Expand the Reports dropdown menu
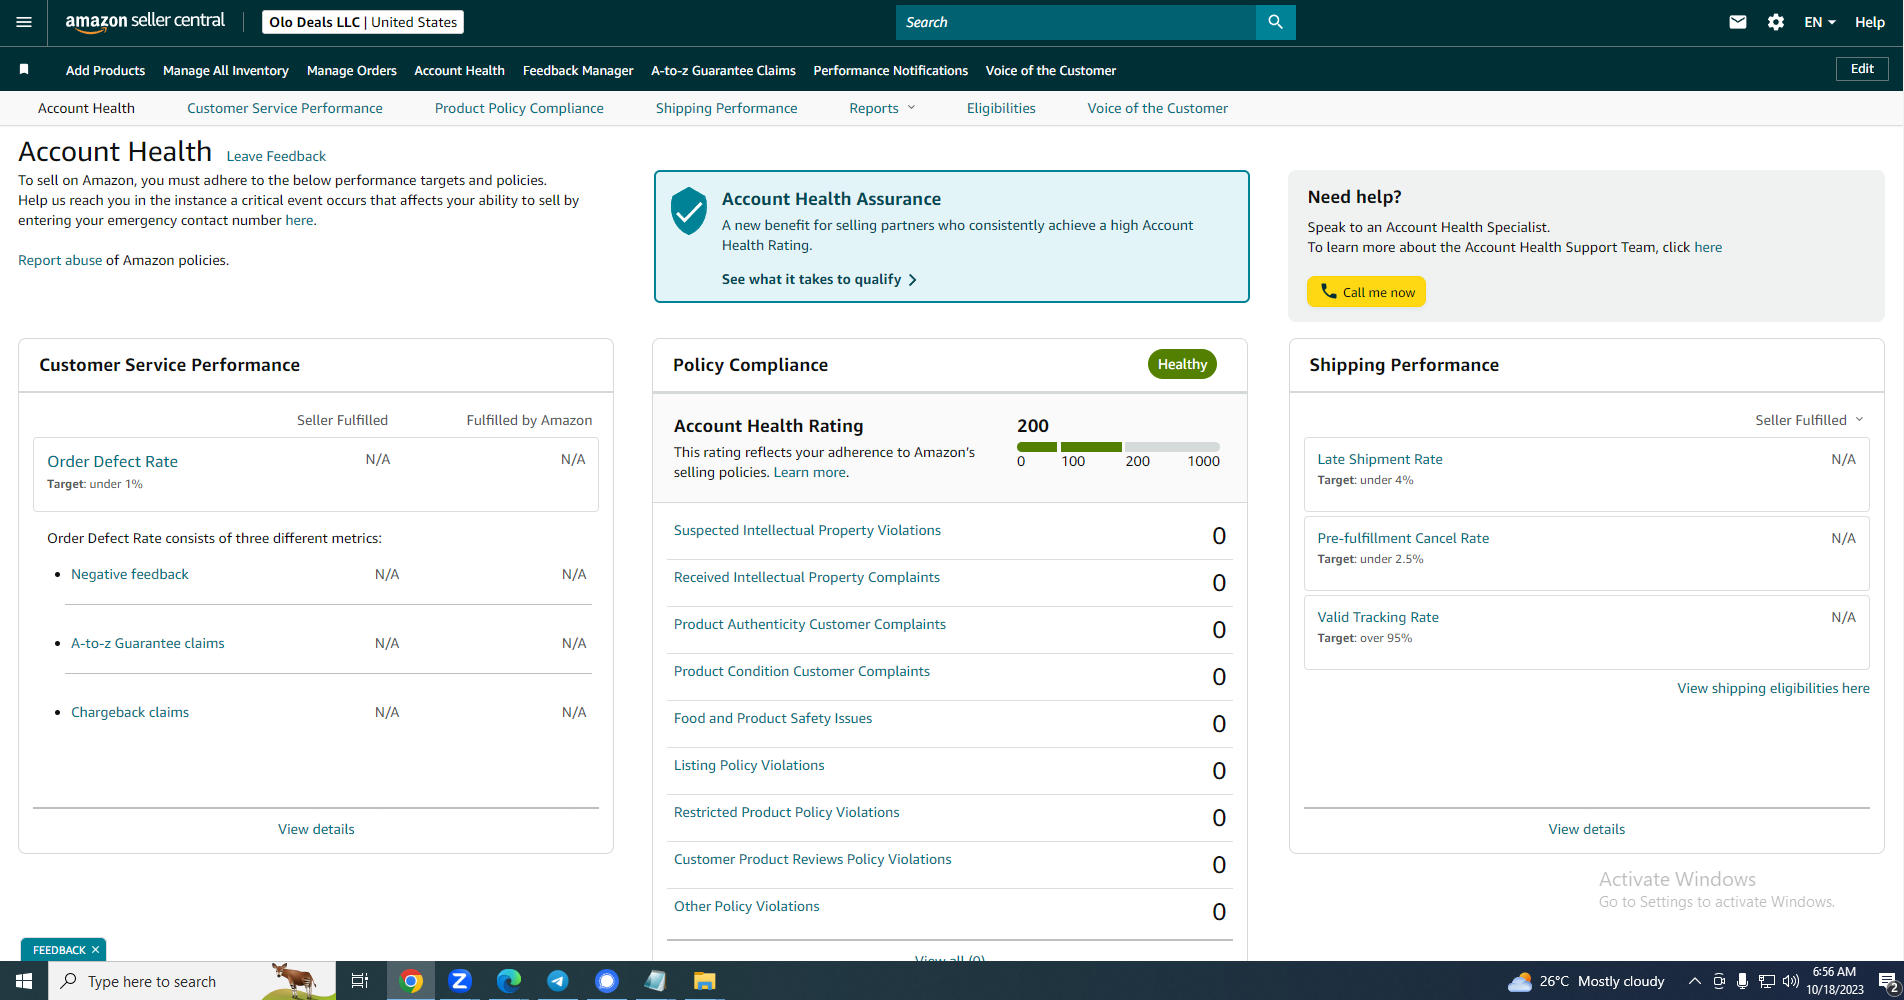1904x1000 pixels. pyautogui.click(x=882, y=108)
